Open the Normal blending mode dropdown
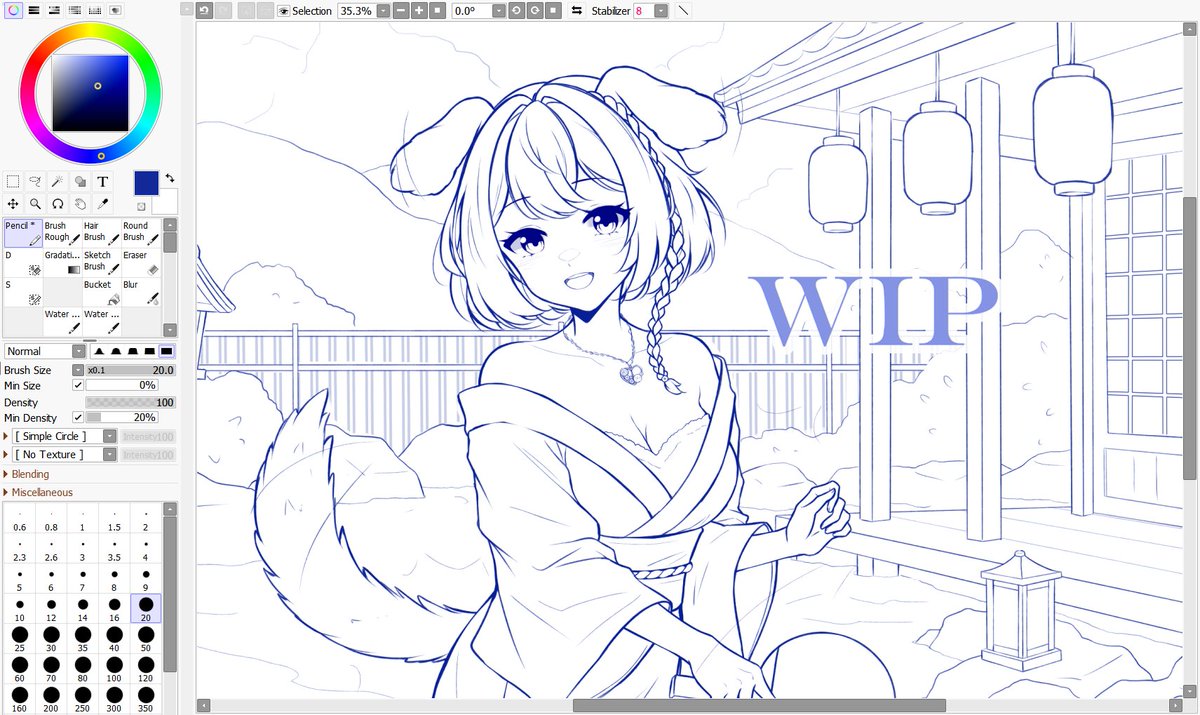This screenshot has width=1200, height=715. [x=79, y=351]
